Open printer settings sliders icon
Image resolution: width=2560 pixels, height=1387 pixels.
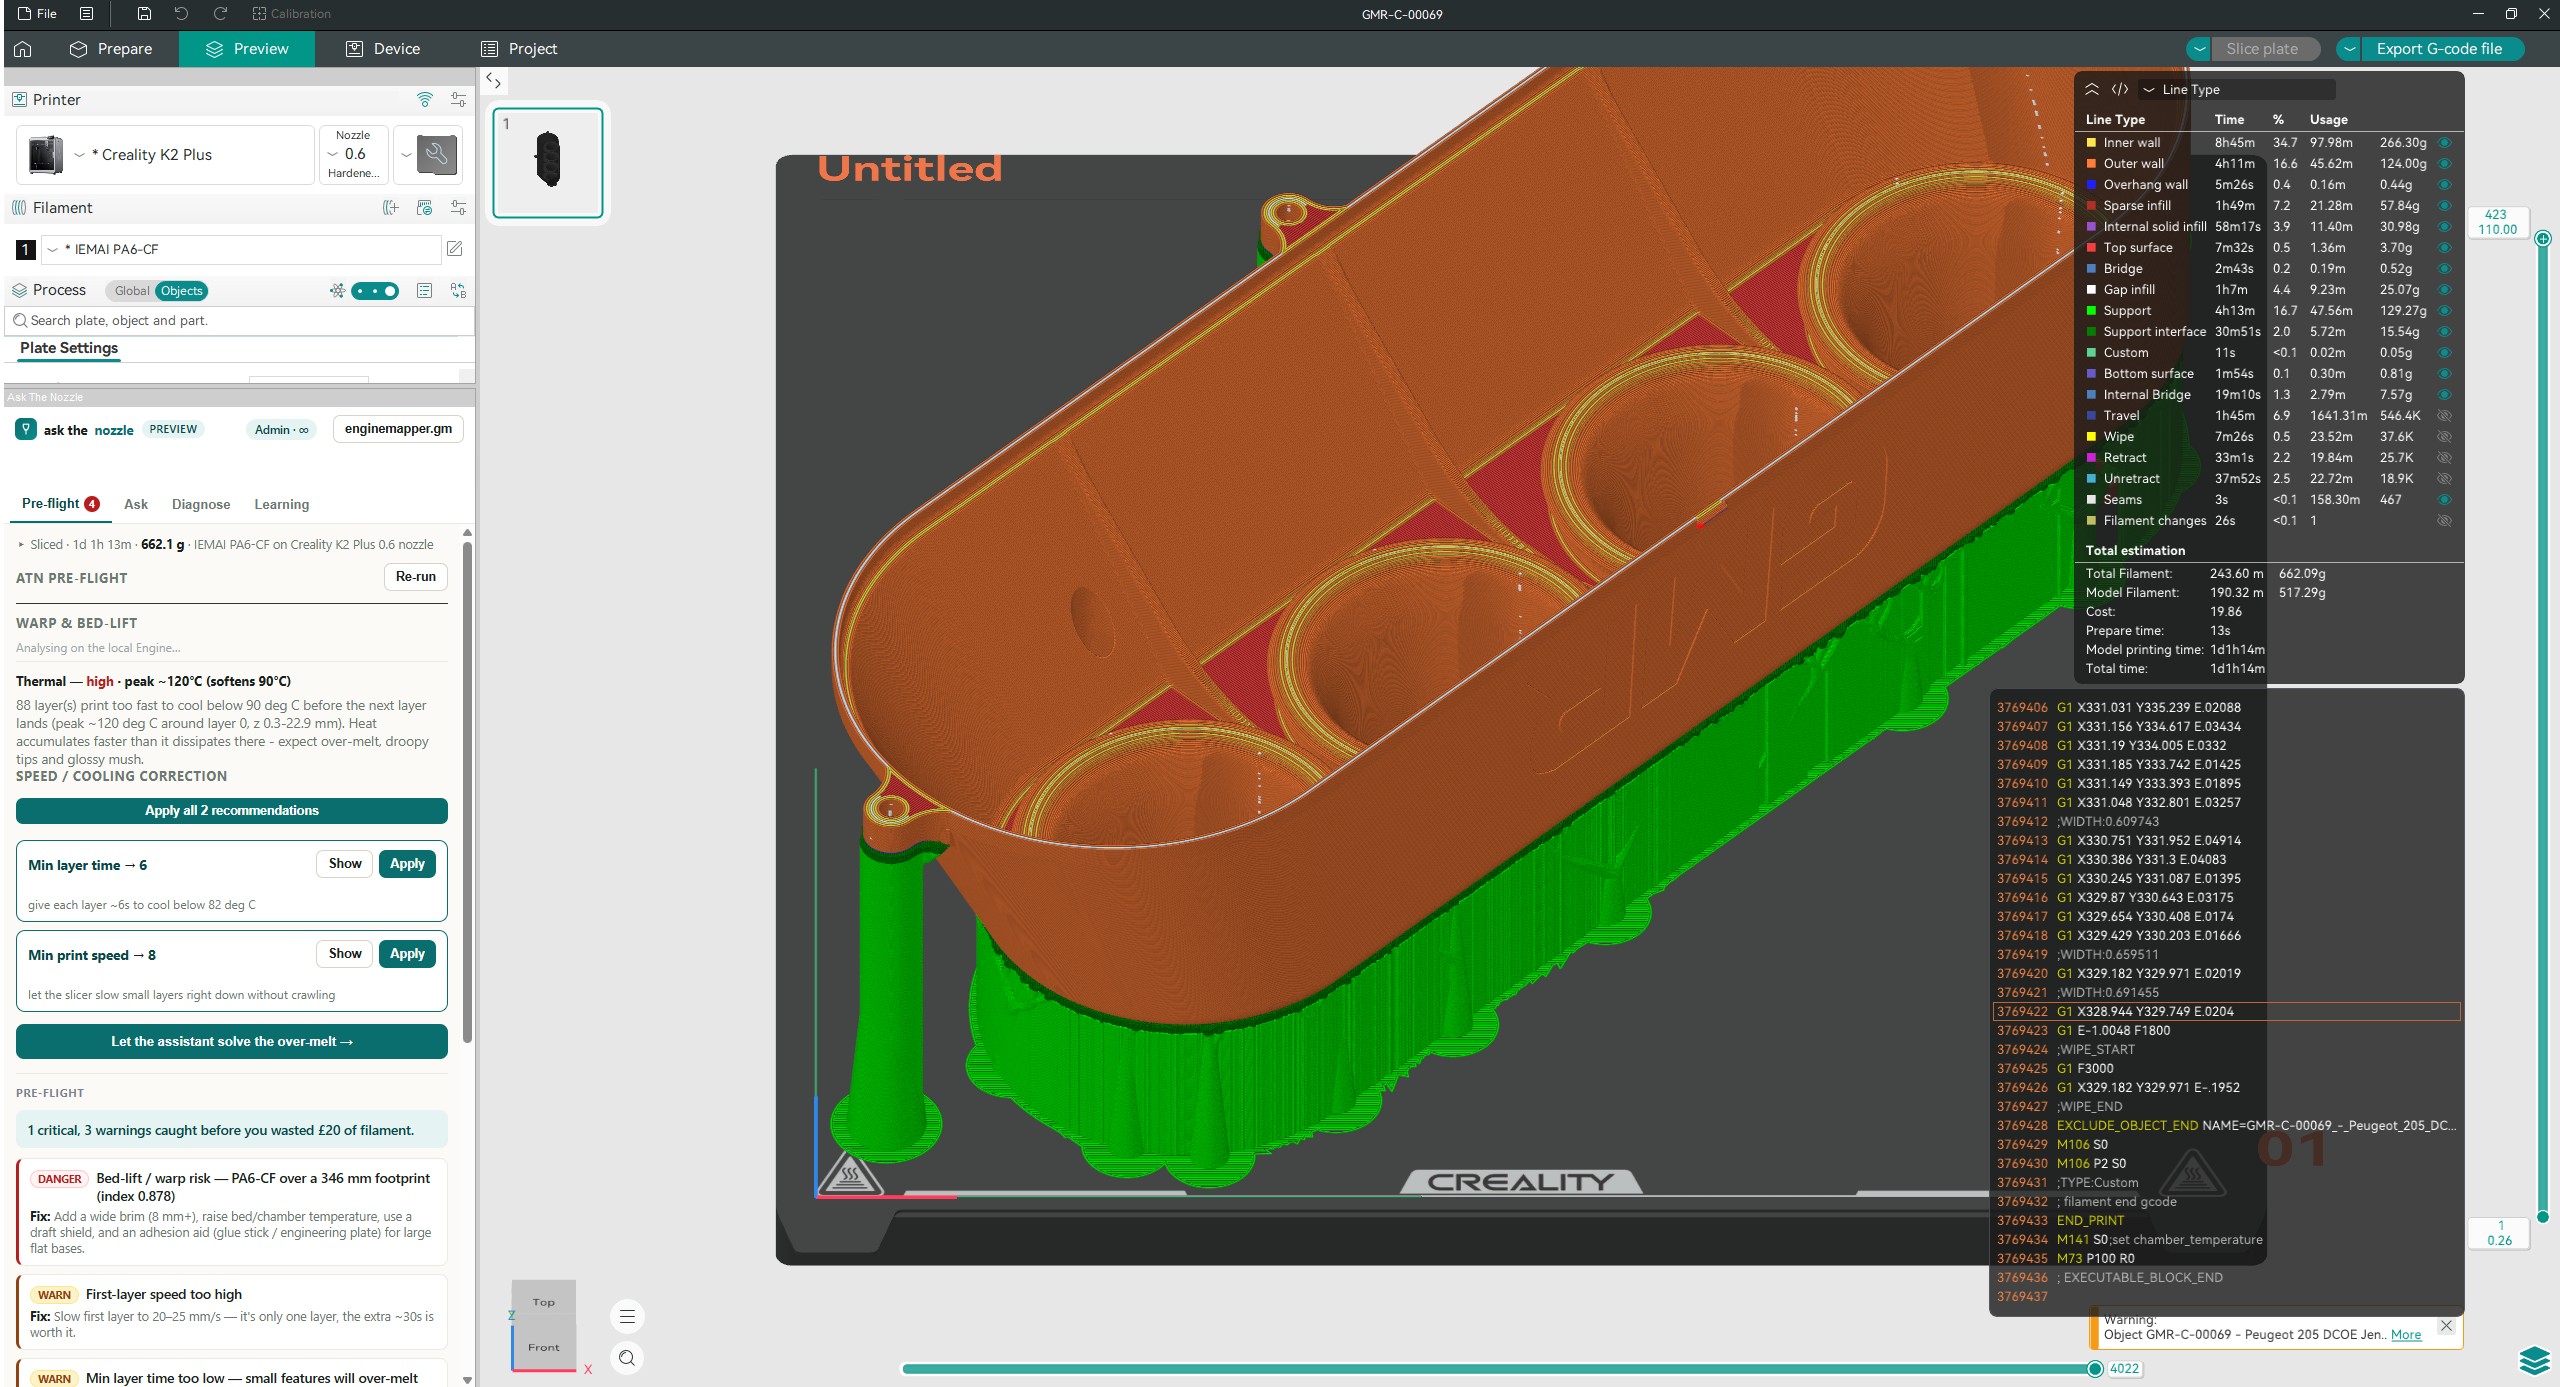pos(458,100)
